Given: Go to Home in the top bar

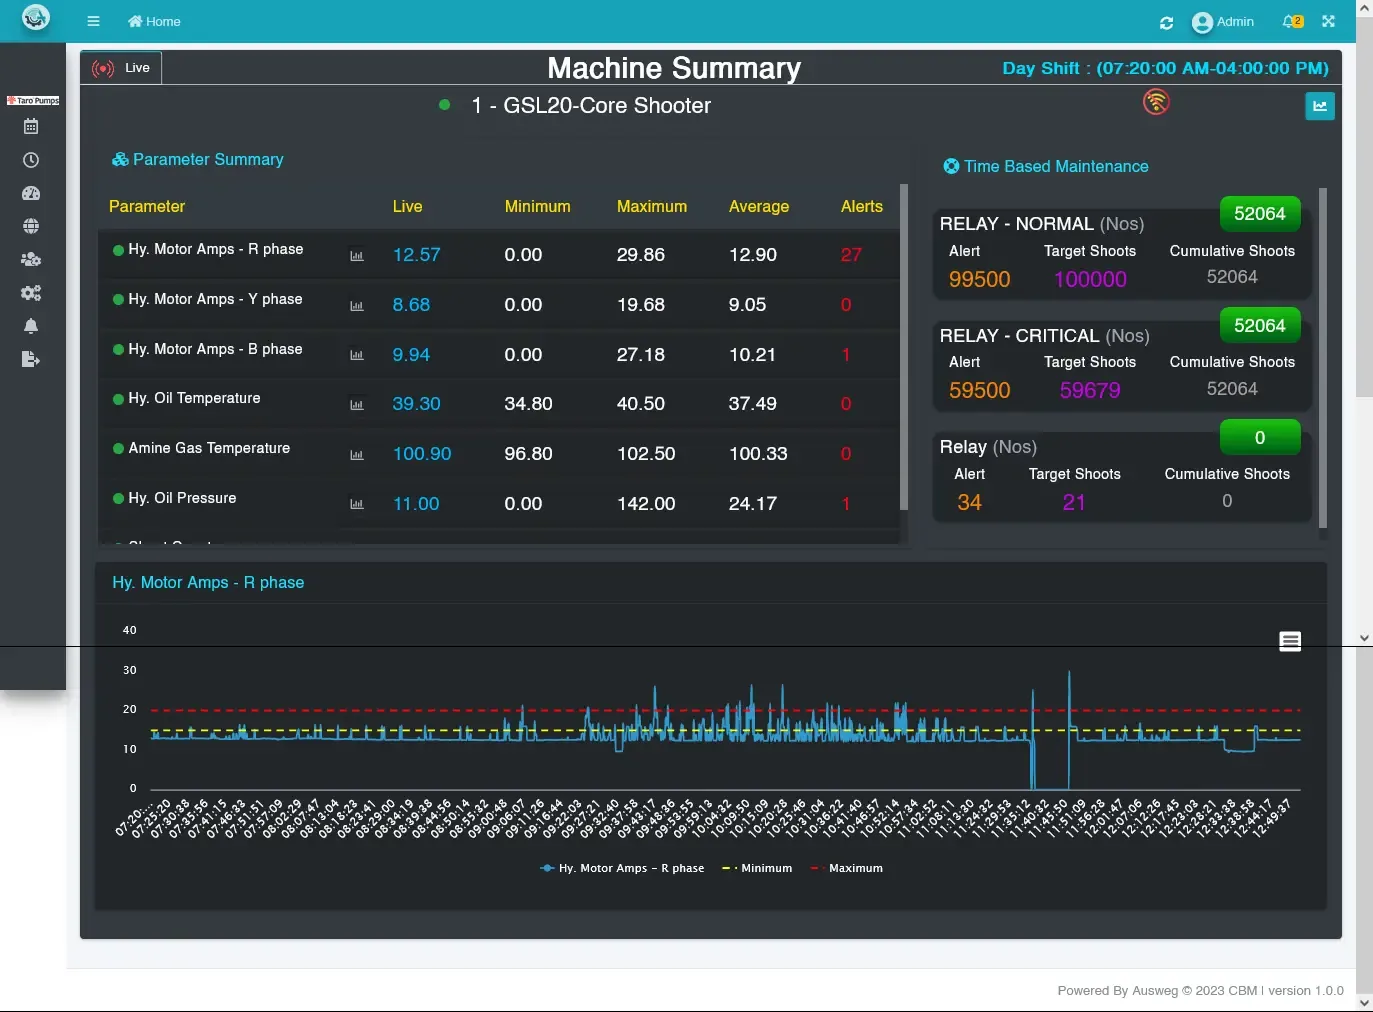Looking at the screenshot, I should (x=154, y=21).
